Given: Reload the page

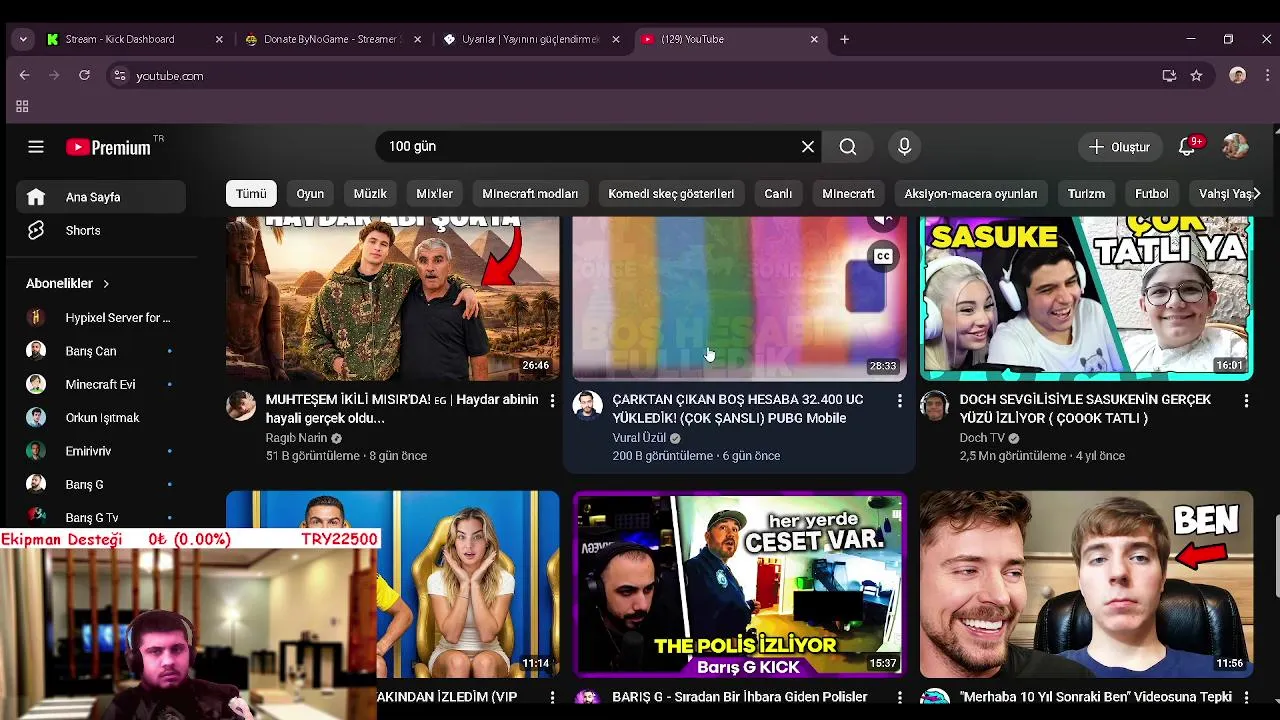Looking at the screenshot, I should coord(84,75).
